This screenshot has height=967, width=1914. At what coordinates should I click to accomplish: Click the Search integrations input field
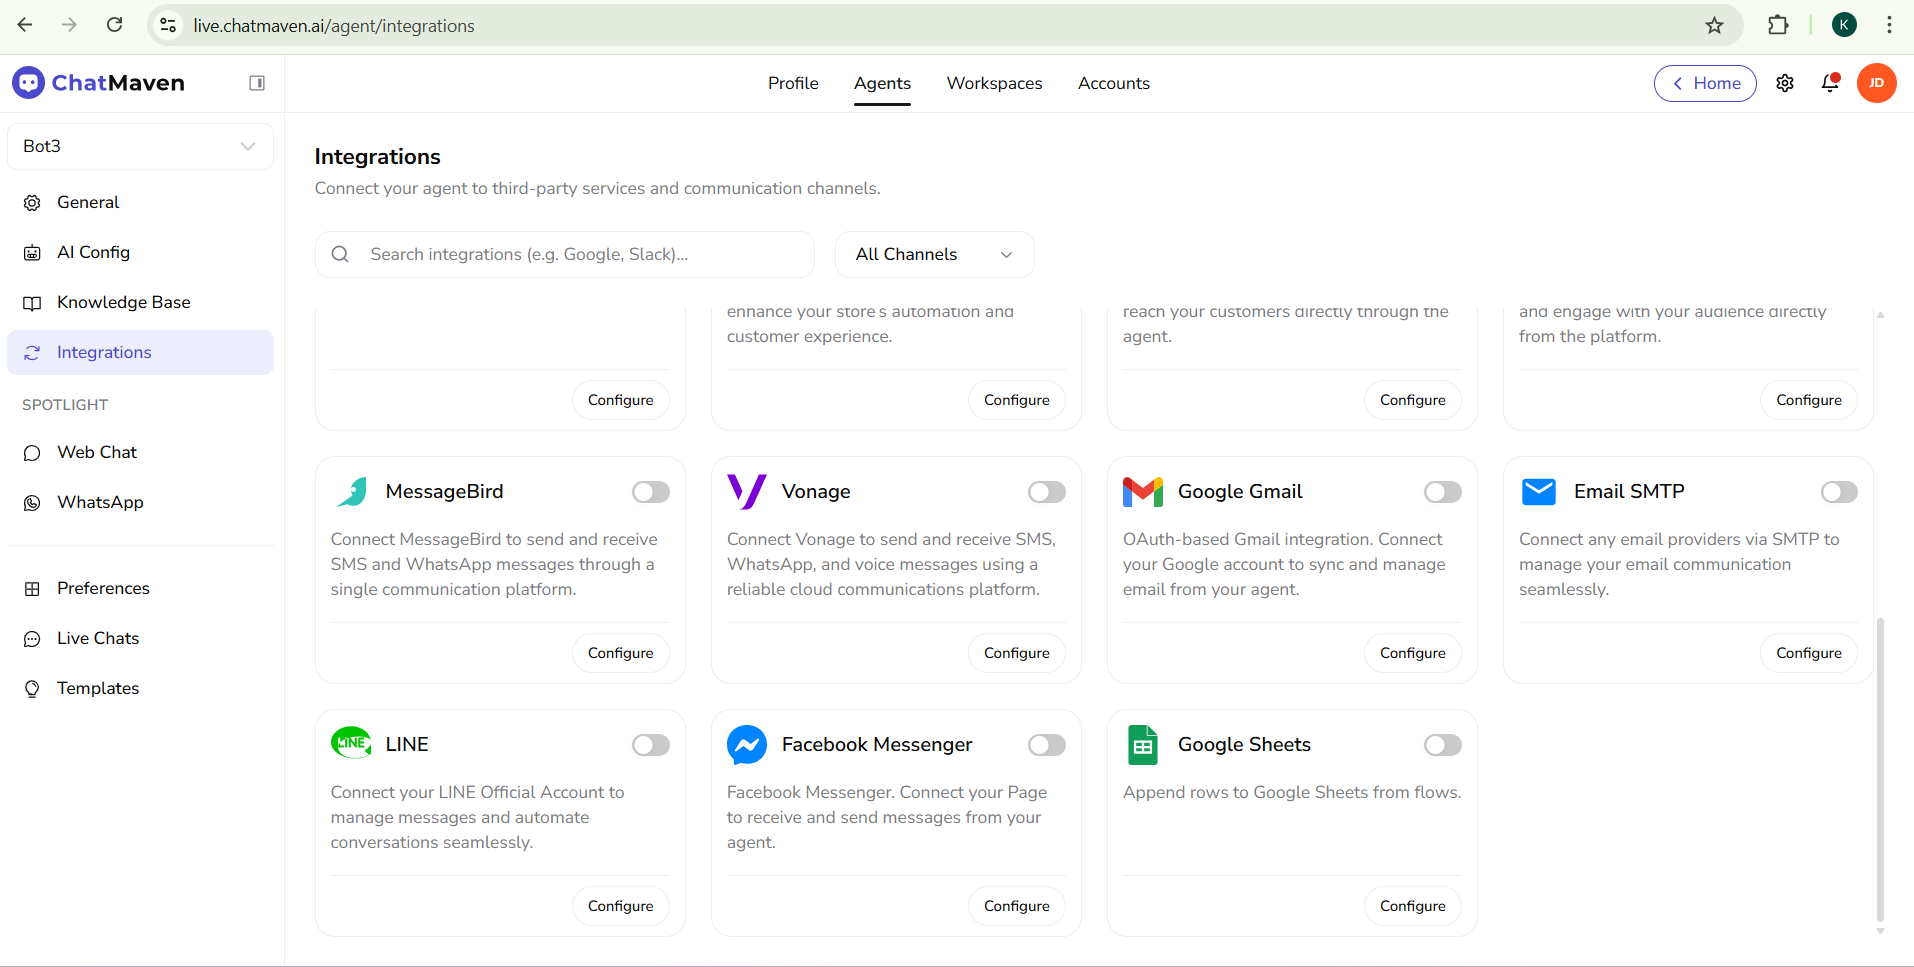click(580, 255)
